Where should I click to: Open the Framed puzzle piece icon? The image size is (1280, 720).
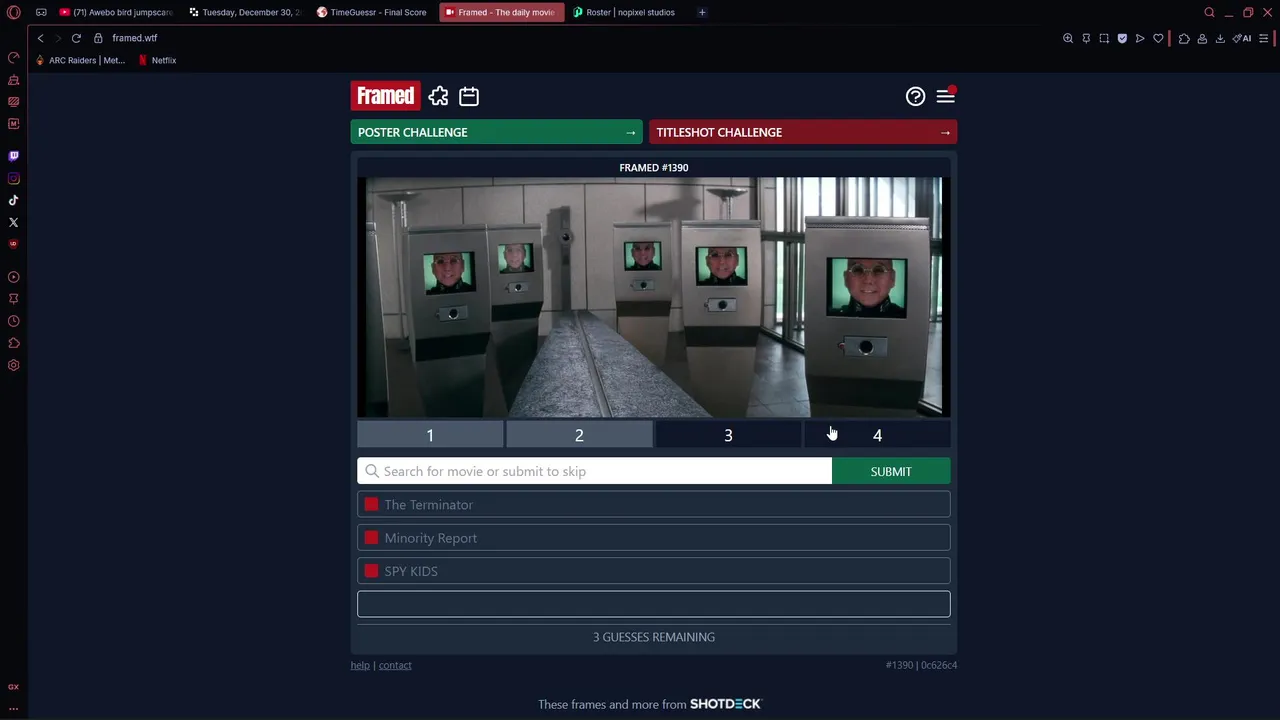coord(438,96)
